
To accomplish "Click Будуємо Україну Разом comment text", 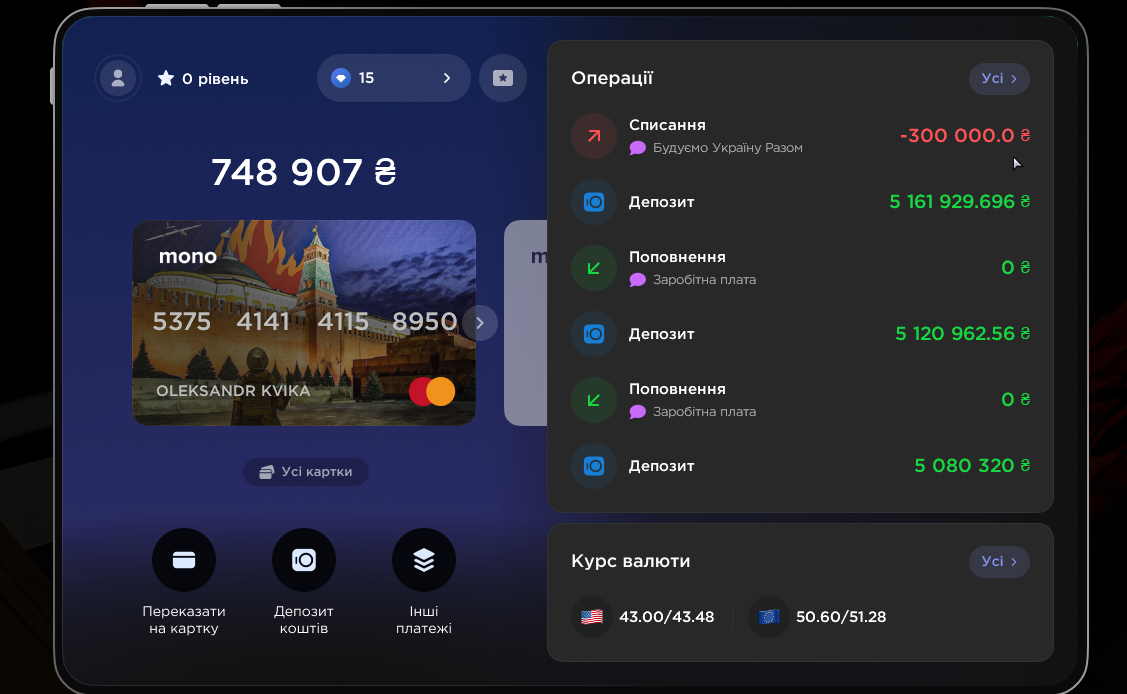I will [727, 148].
